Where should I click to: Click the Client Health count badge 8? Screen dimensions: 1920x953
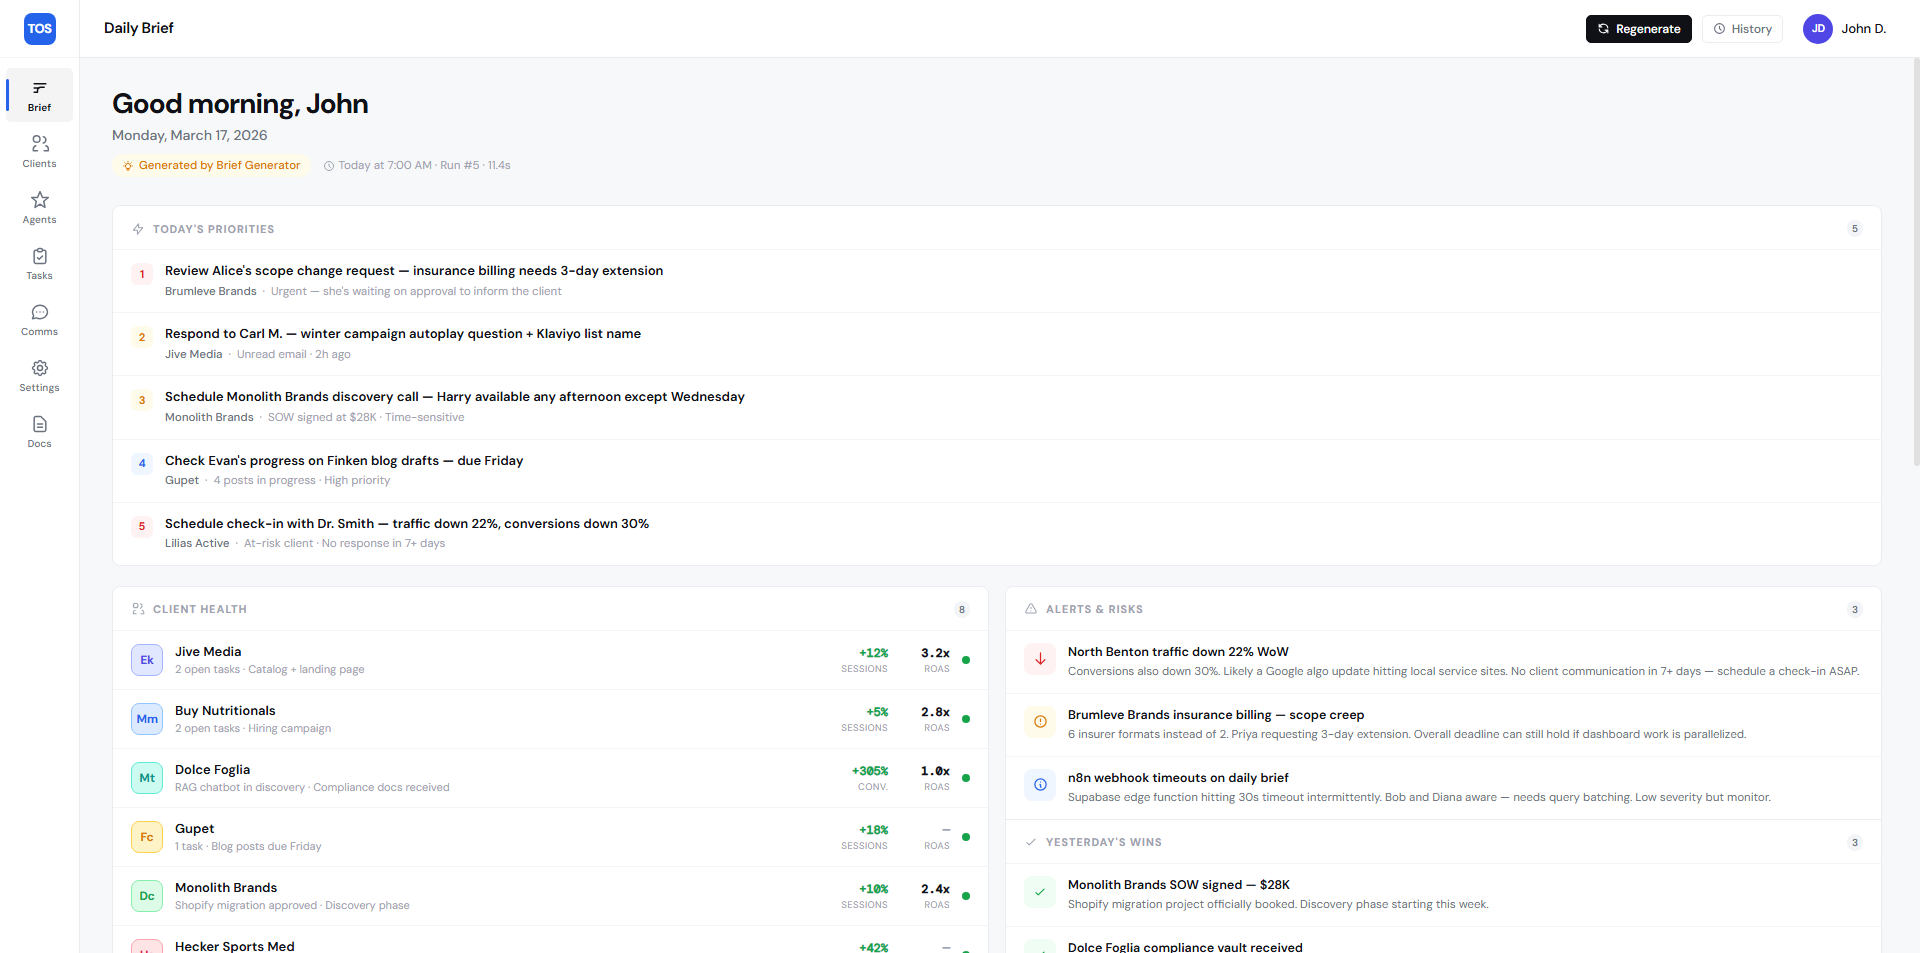pos(962,610)
